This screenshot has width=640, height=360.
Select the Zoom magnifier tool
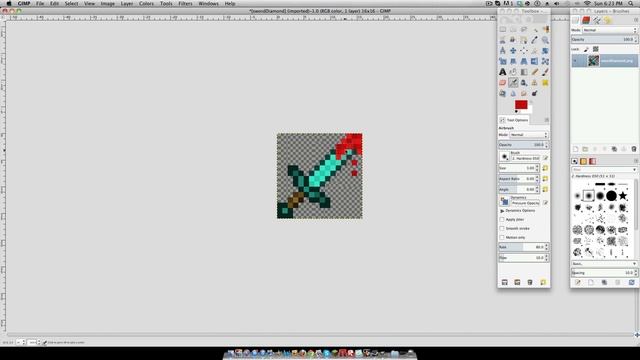(x=545, y=40)
